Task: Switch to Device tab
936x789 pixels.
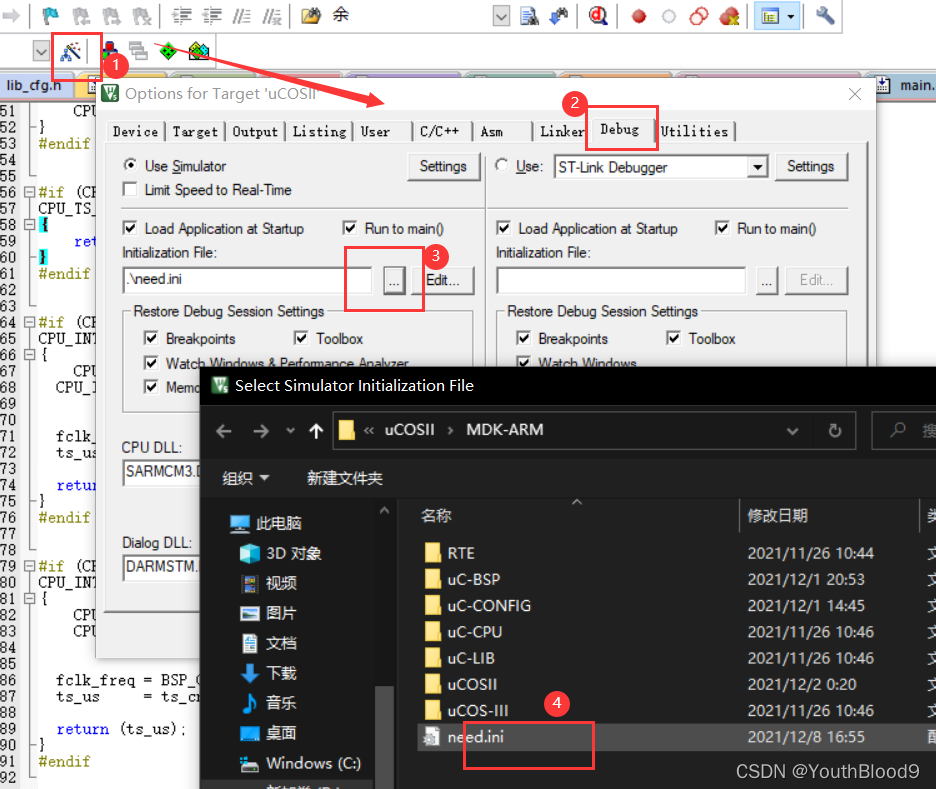Action: click(x=136, y=131)
